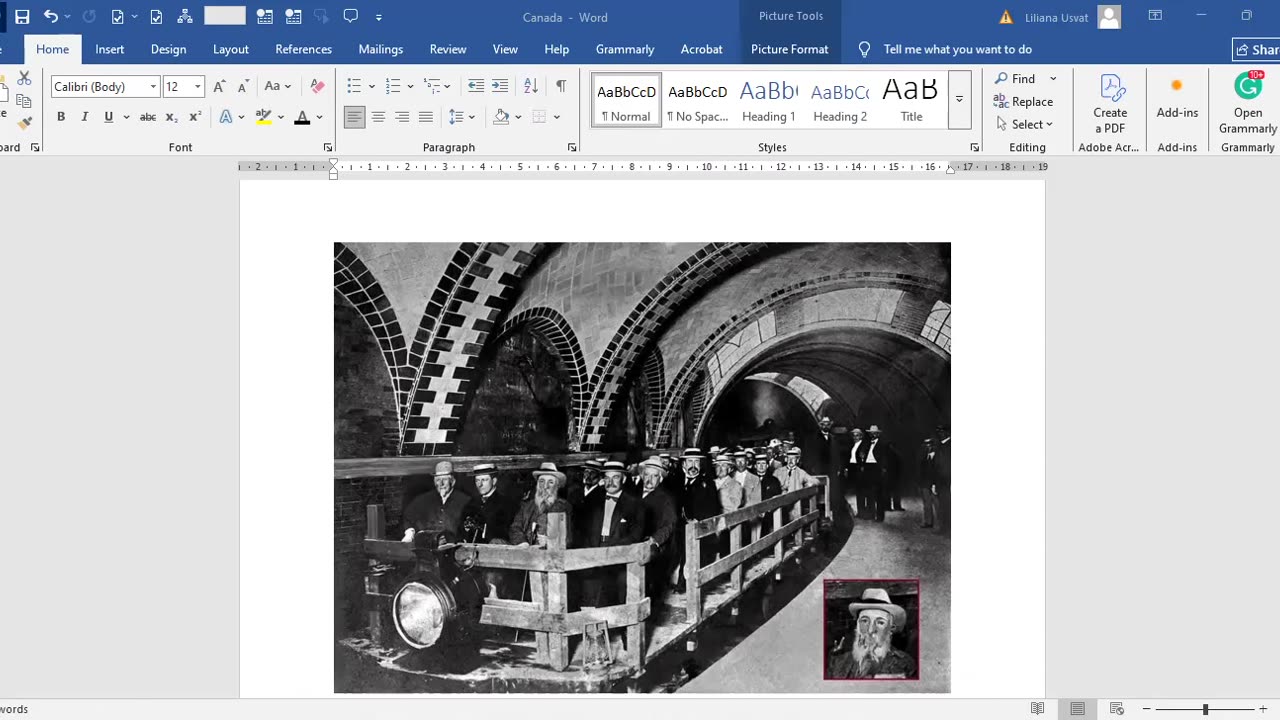The image size is (1280, 720).
Task: Toggle Strikethrough formatting
Action: 147,117
